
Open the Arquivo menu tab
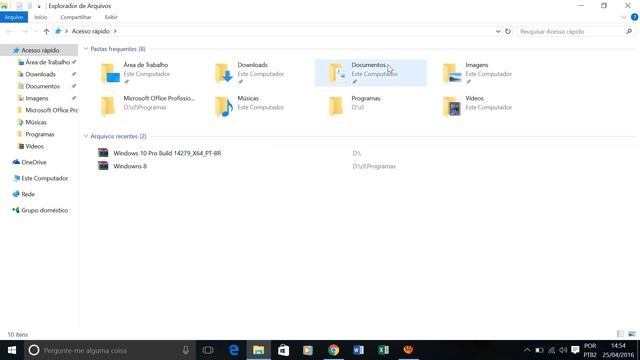click(x=14, y=17)
